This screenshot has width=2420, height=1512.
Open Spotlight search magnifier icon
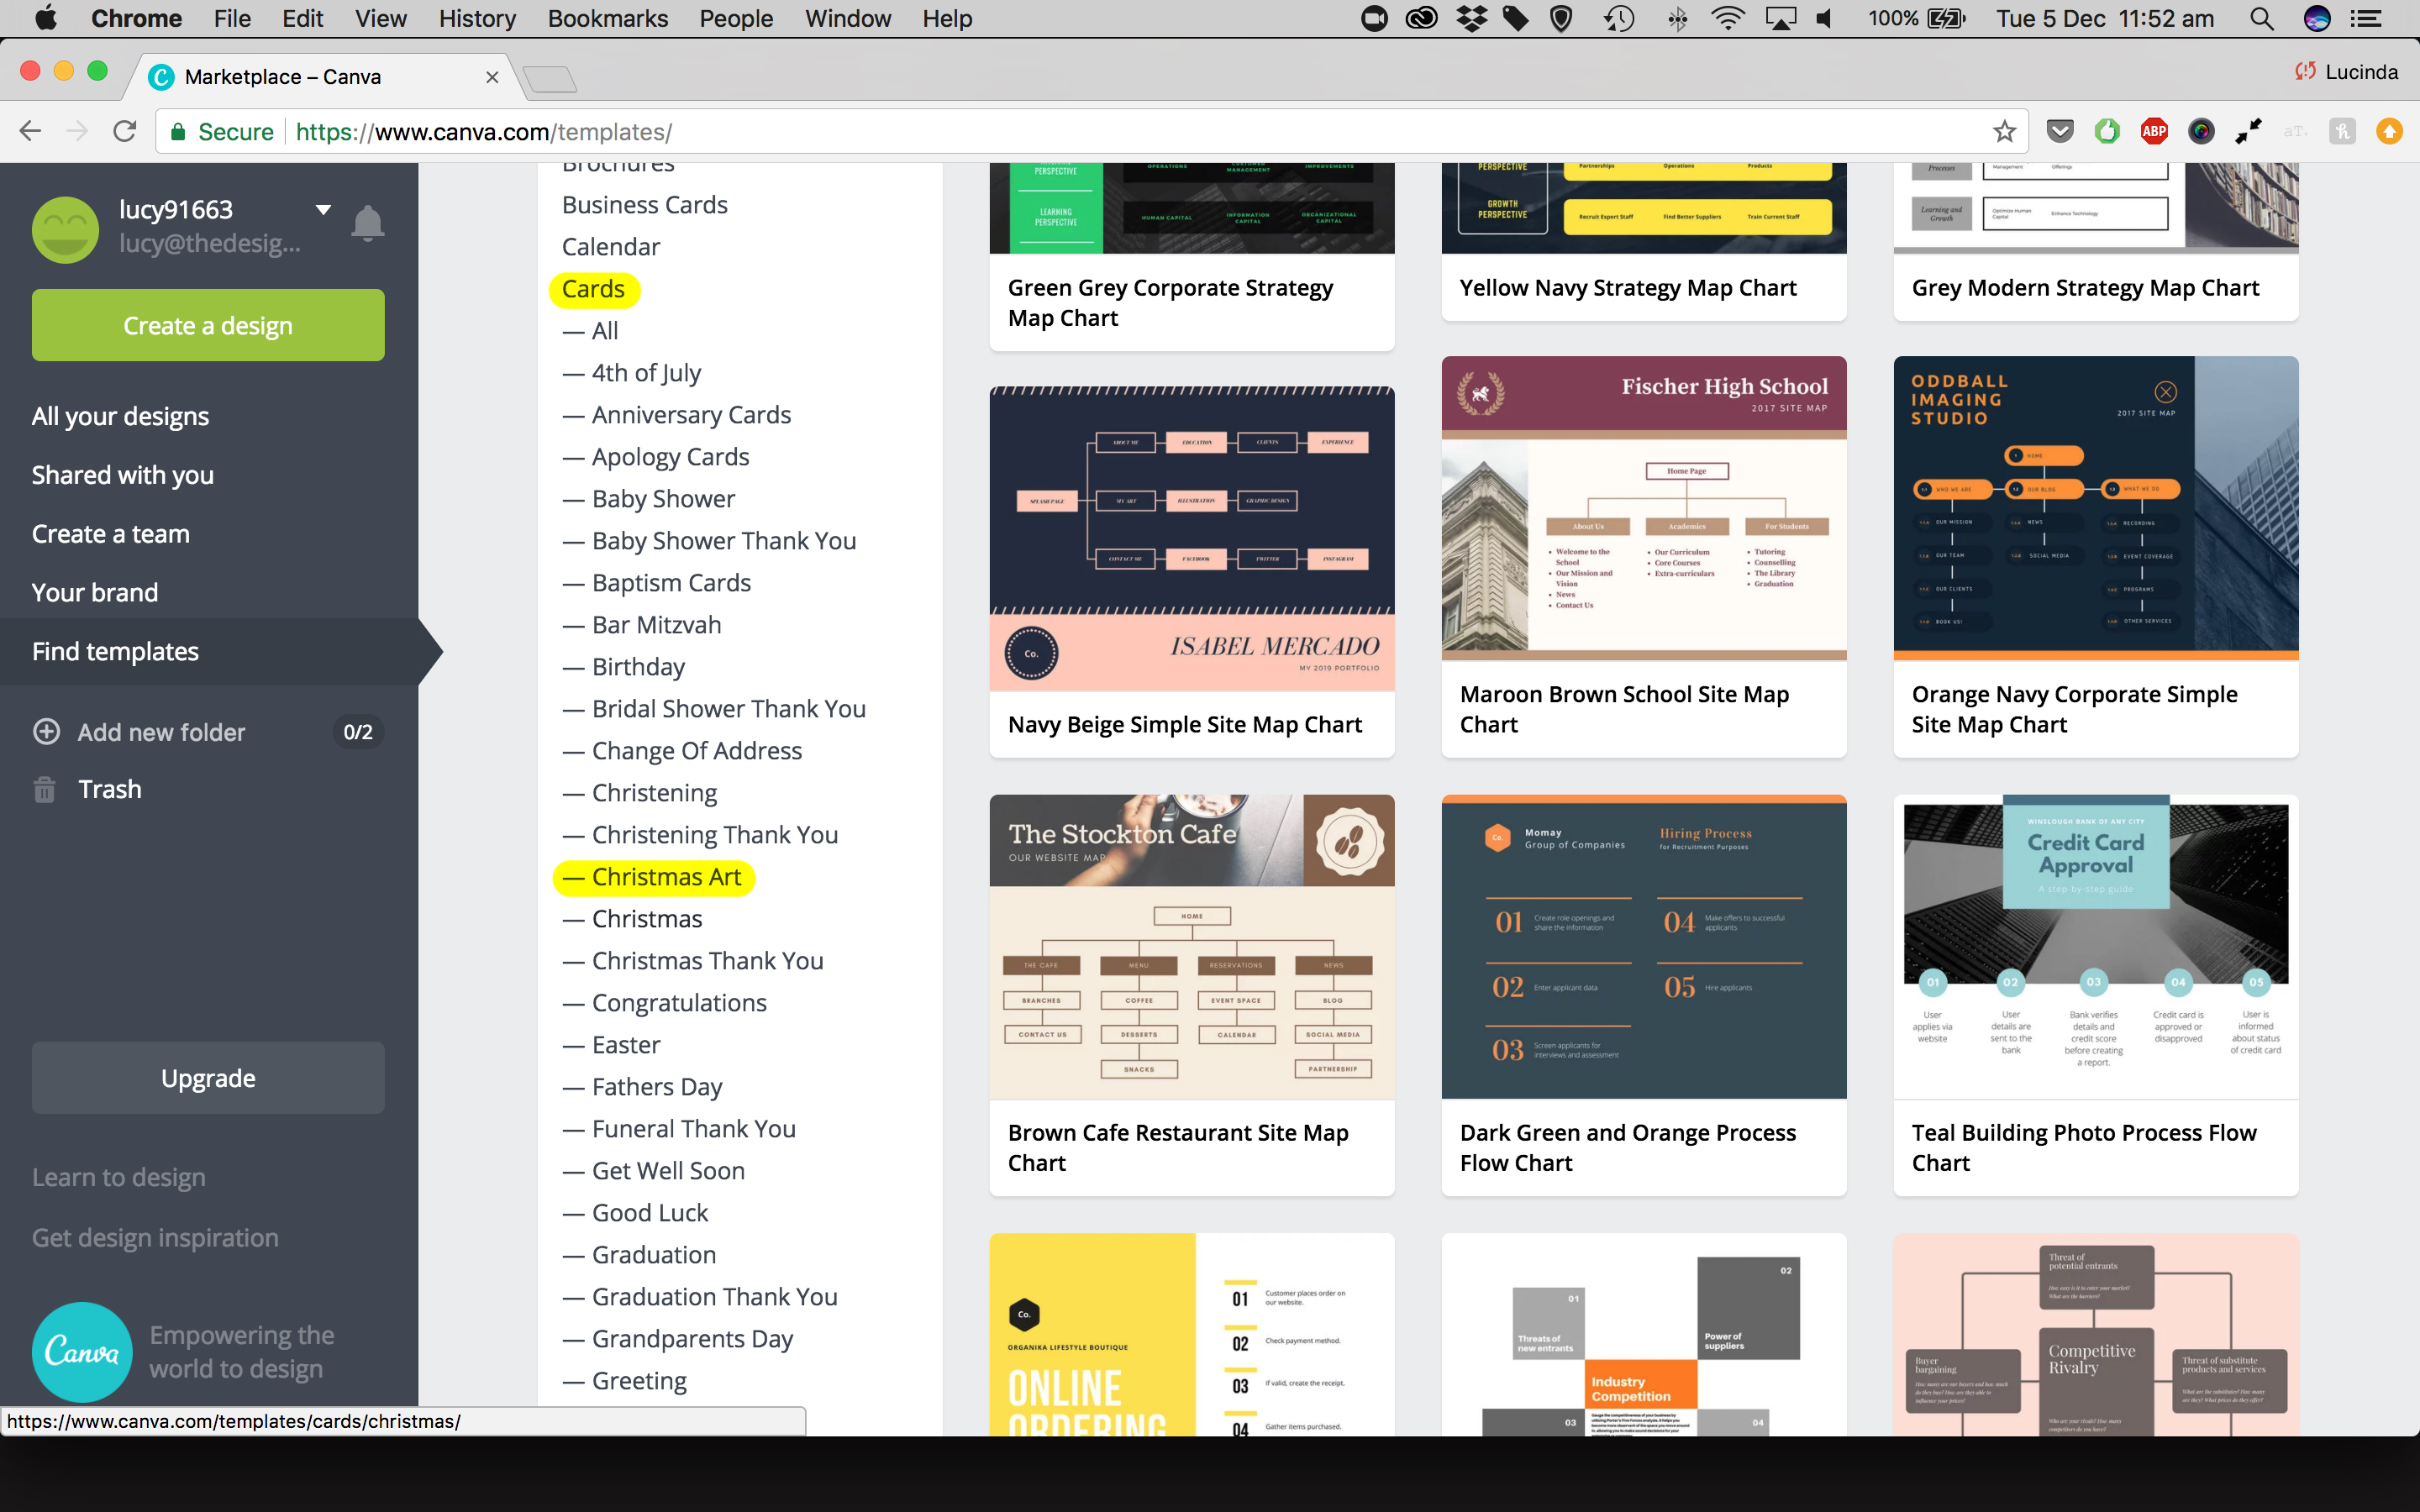point(2262,19)
